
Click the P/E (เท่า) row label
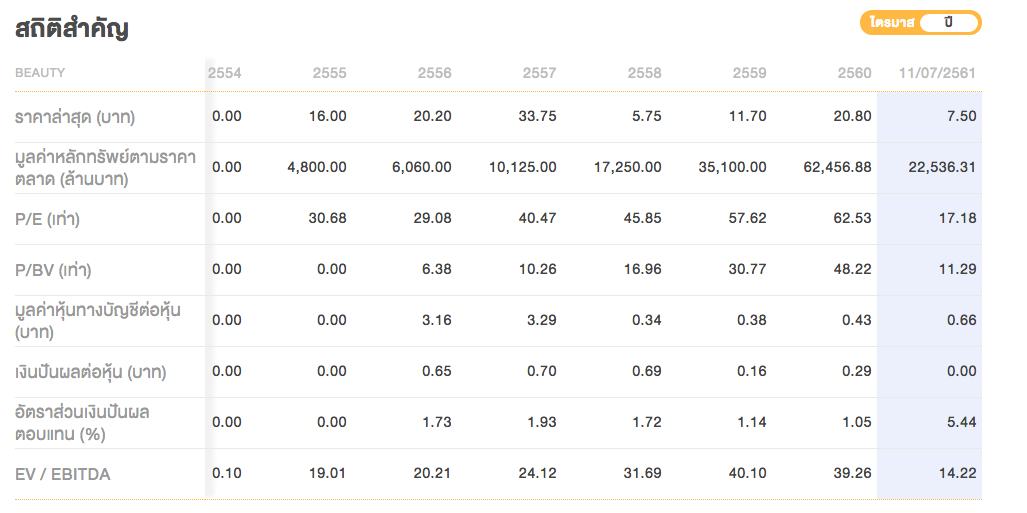tap(47, 219)
